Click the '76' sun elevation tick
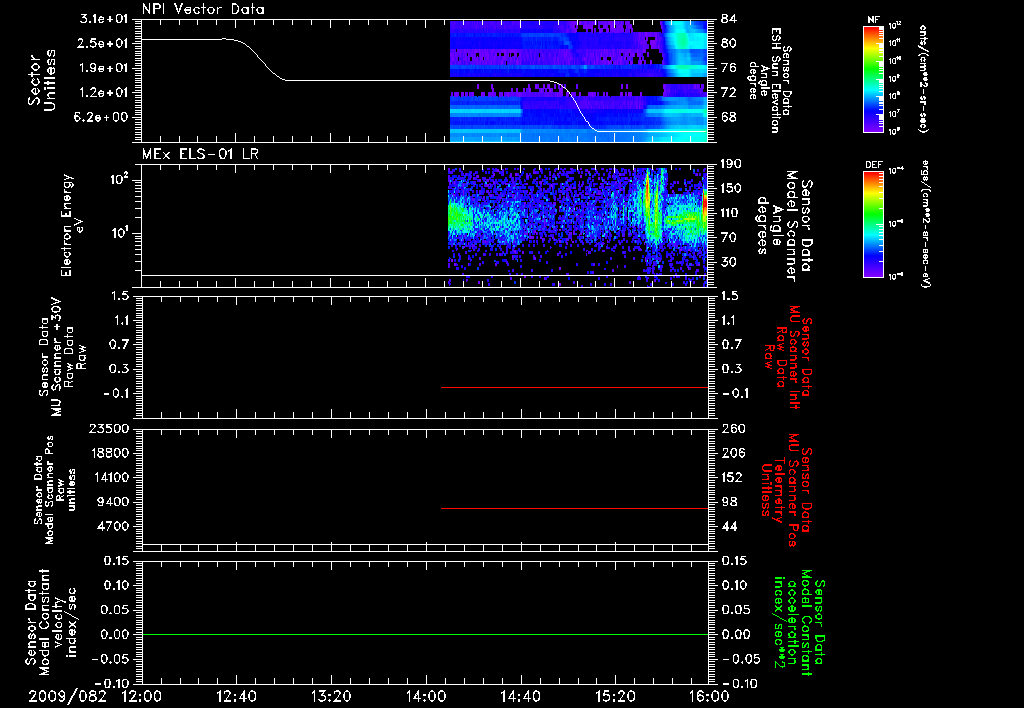The width and height of the screenshot is (1024, 708). point(729,68)
